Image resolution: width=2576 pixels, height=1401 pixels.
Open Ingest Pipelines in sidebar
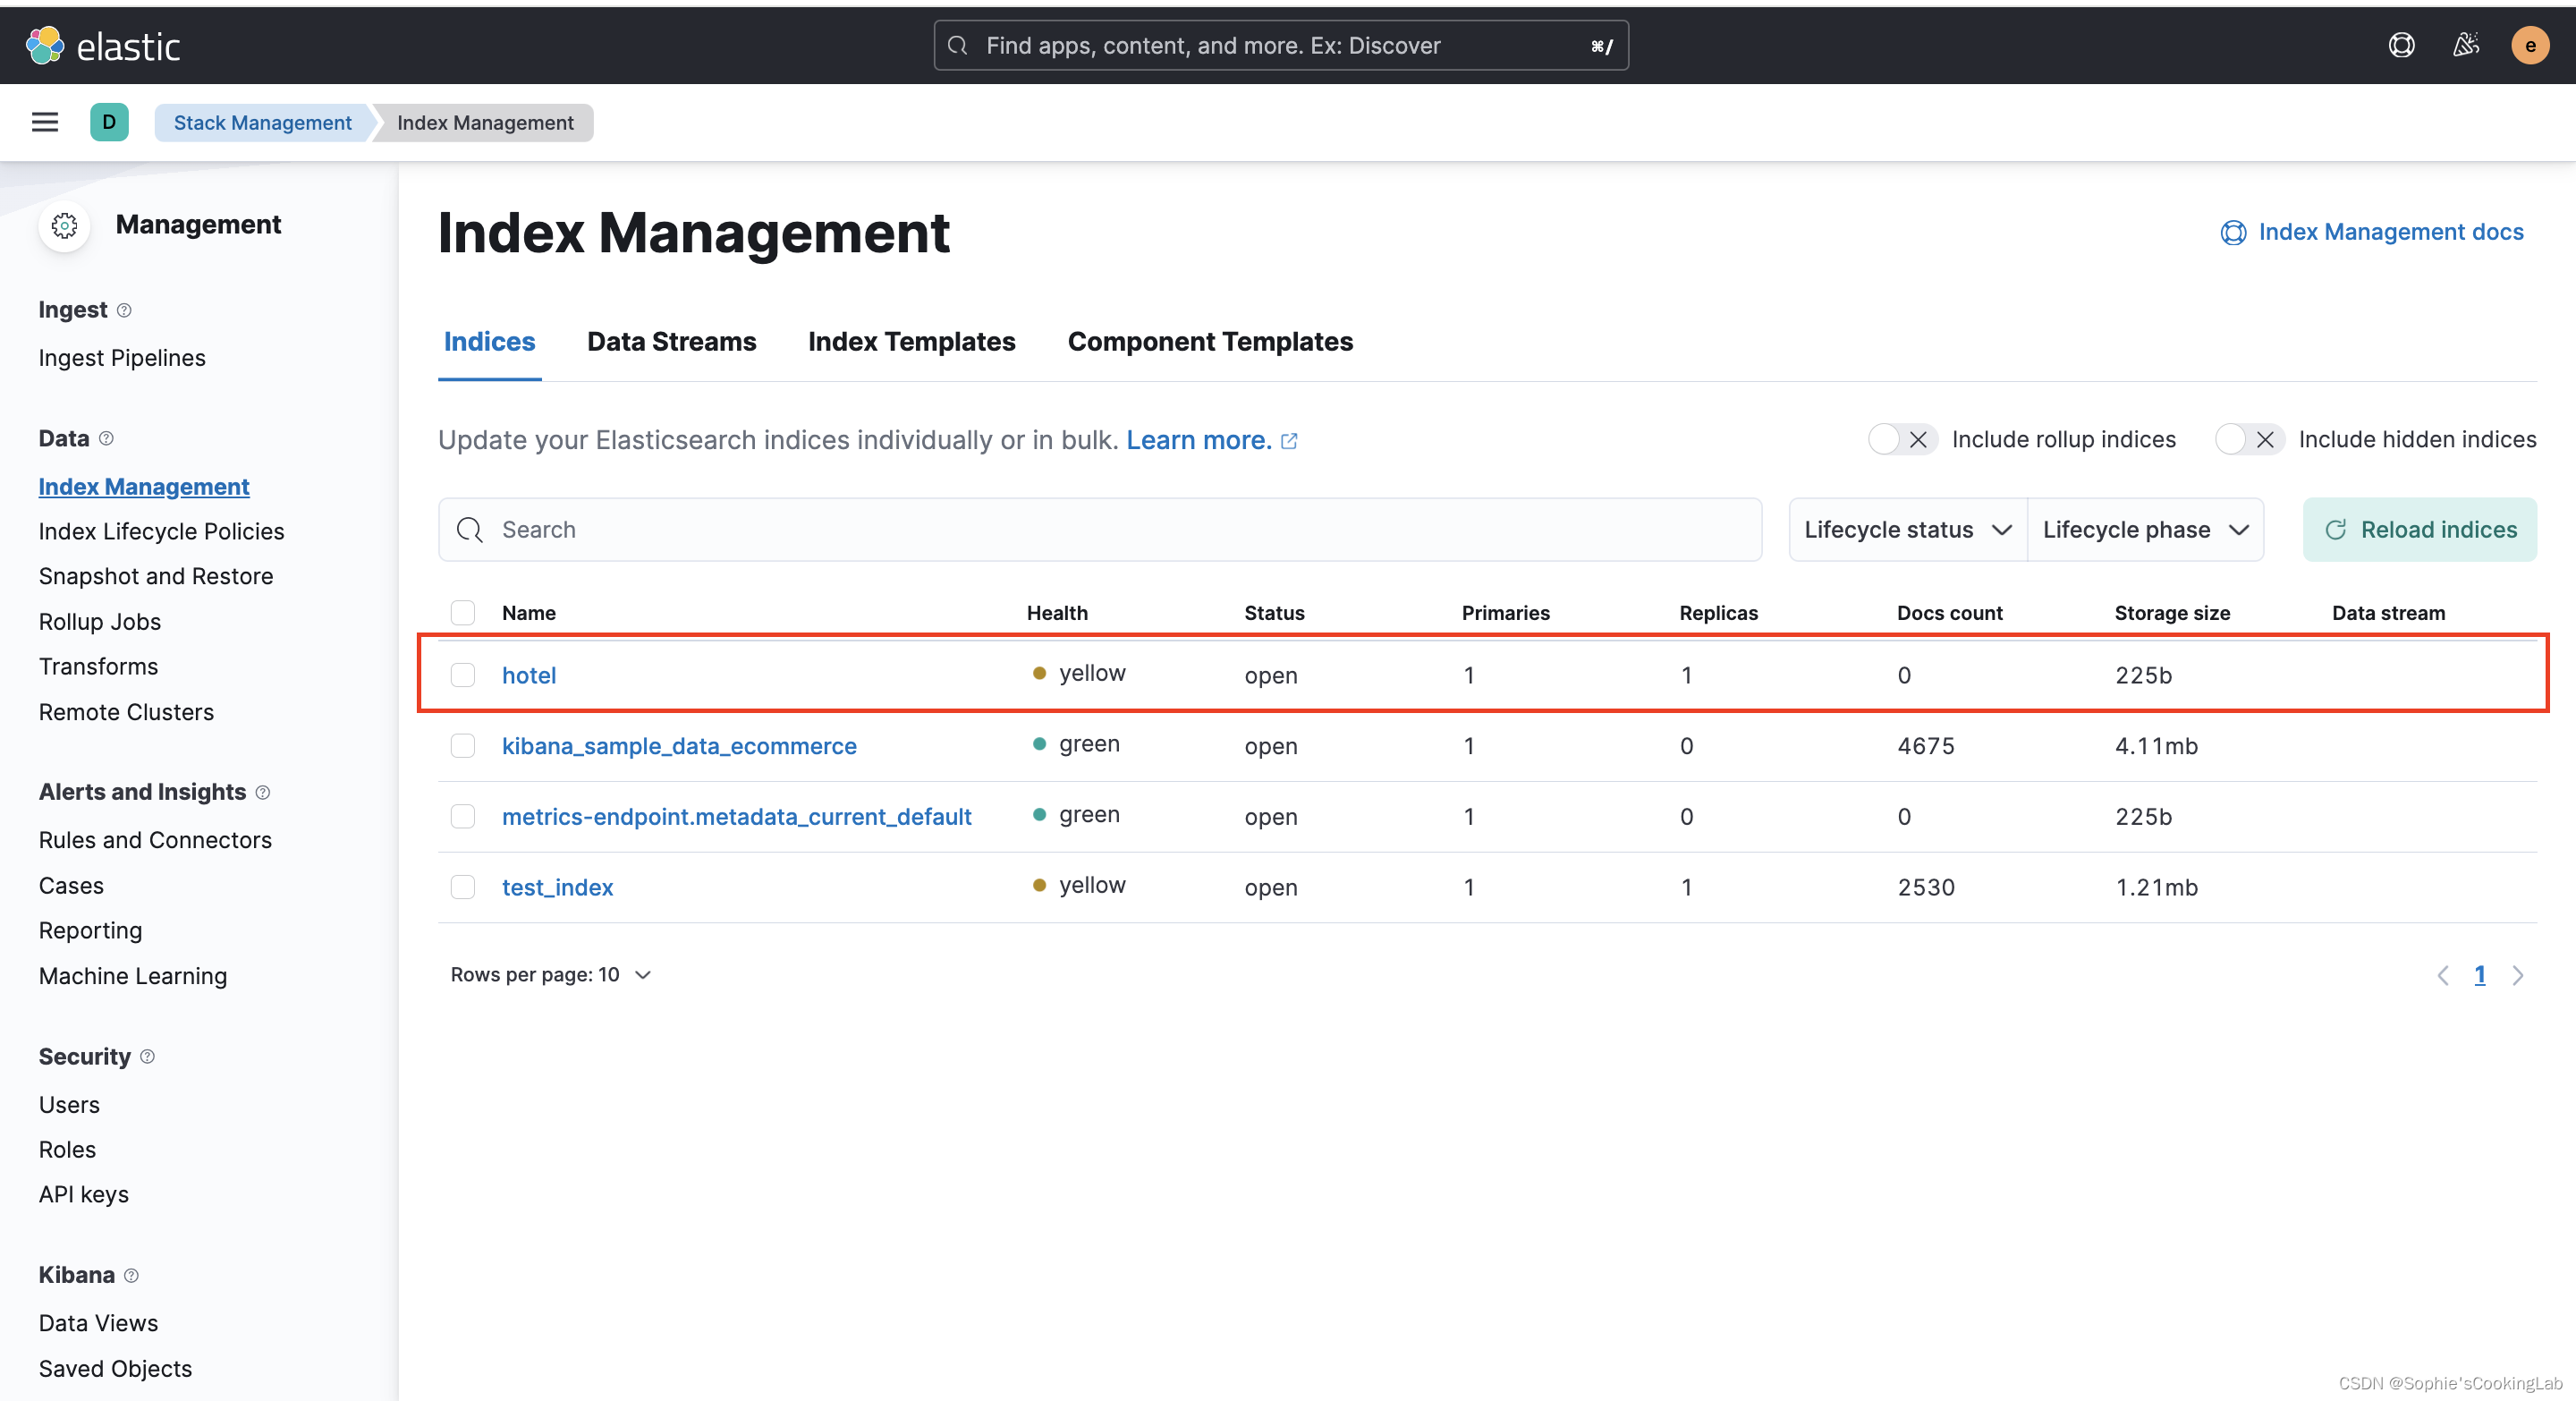pyautogui.click(x=122, y=357)
